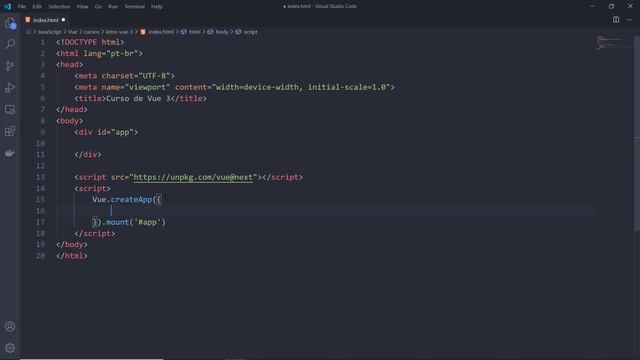This screenshot has width=640, height=360.
Task: Open the Selection menu
Action: coord(59,7)
